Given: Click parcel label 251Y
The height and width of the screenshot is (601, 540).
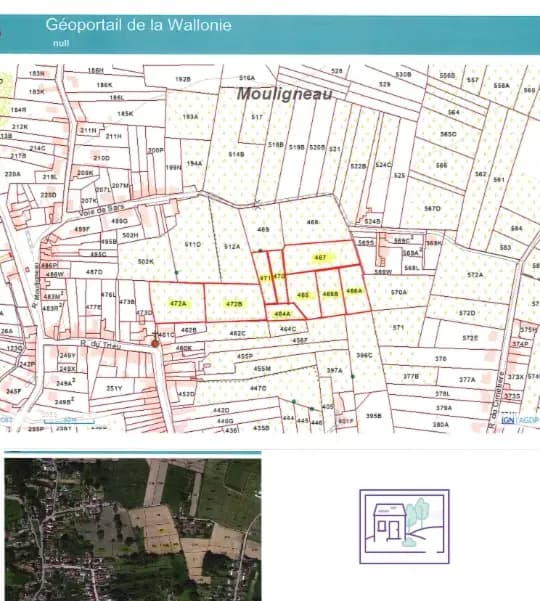Looking at the screenshot, I should tap(114, 388).
